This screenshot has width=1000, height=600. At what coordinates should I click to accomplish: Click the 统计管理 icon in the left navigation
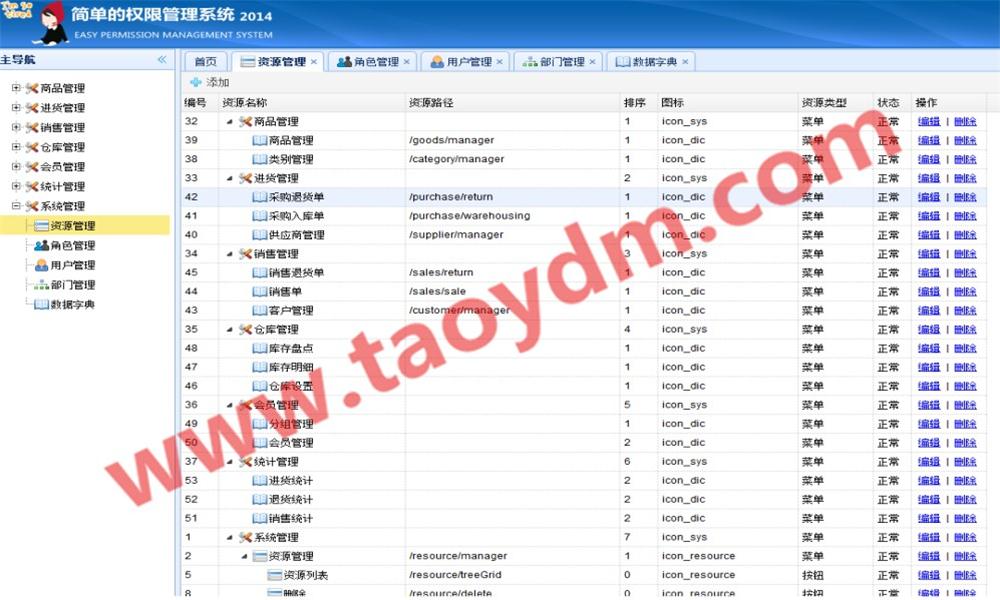32,187
